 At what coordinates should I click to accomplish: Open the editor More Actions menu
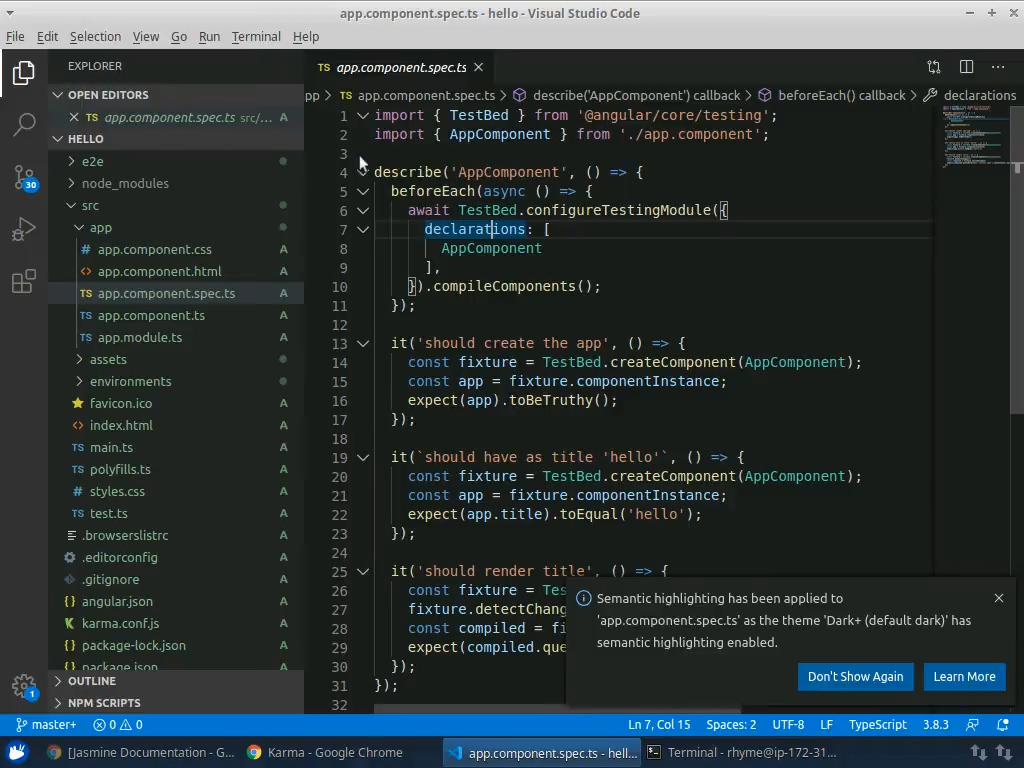(998, 67)
